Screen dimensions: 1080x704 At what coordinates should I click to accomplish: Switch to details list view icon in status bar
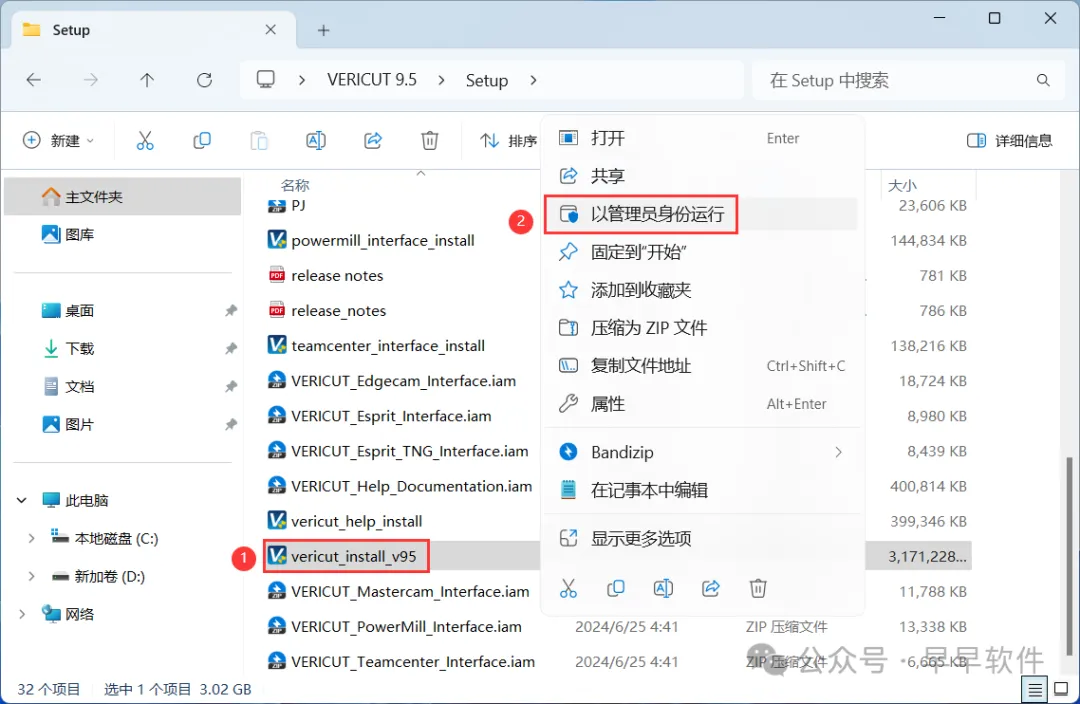click(x=1035, y=689)
